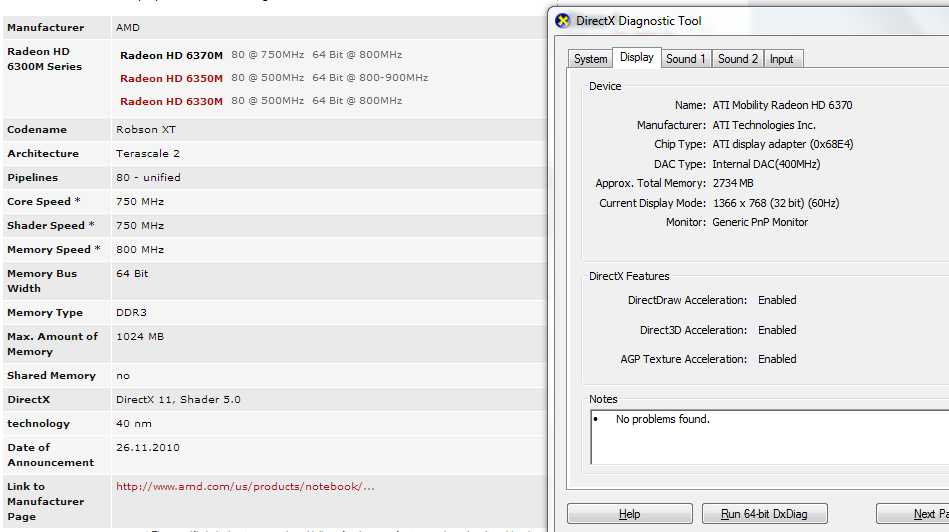Click the ATI Mobility Radeon HD 6370 name
The width and height of the screenshot is (949, 532).
point(782,105)
